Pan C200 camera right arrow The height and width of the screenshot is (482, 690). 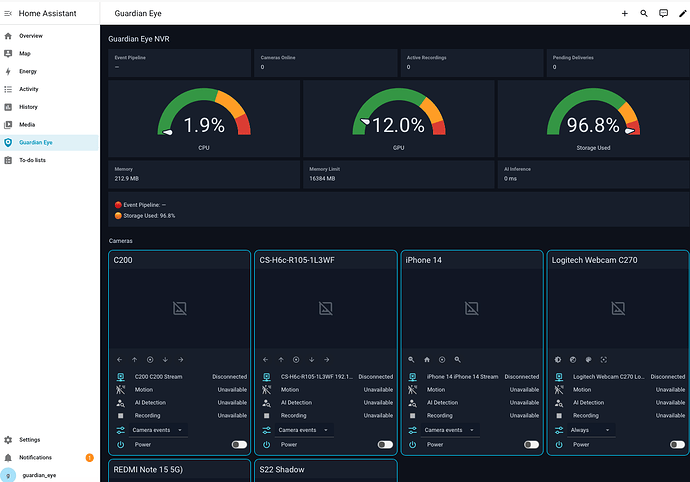pyautogui.click(x=181, y=360)
